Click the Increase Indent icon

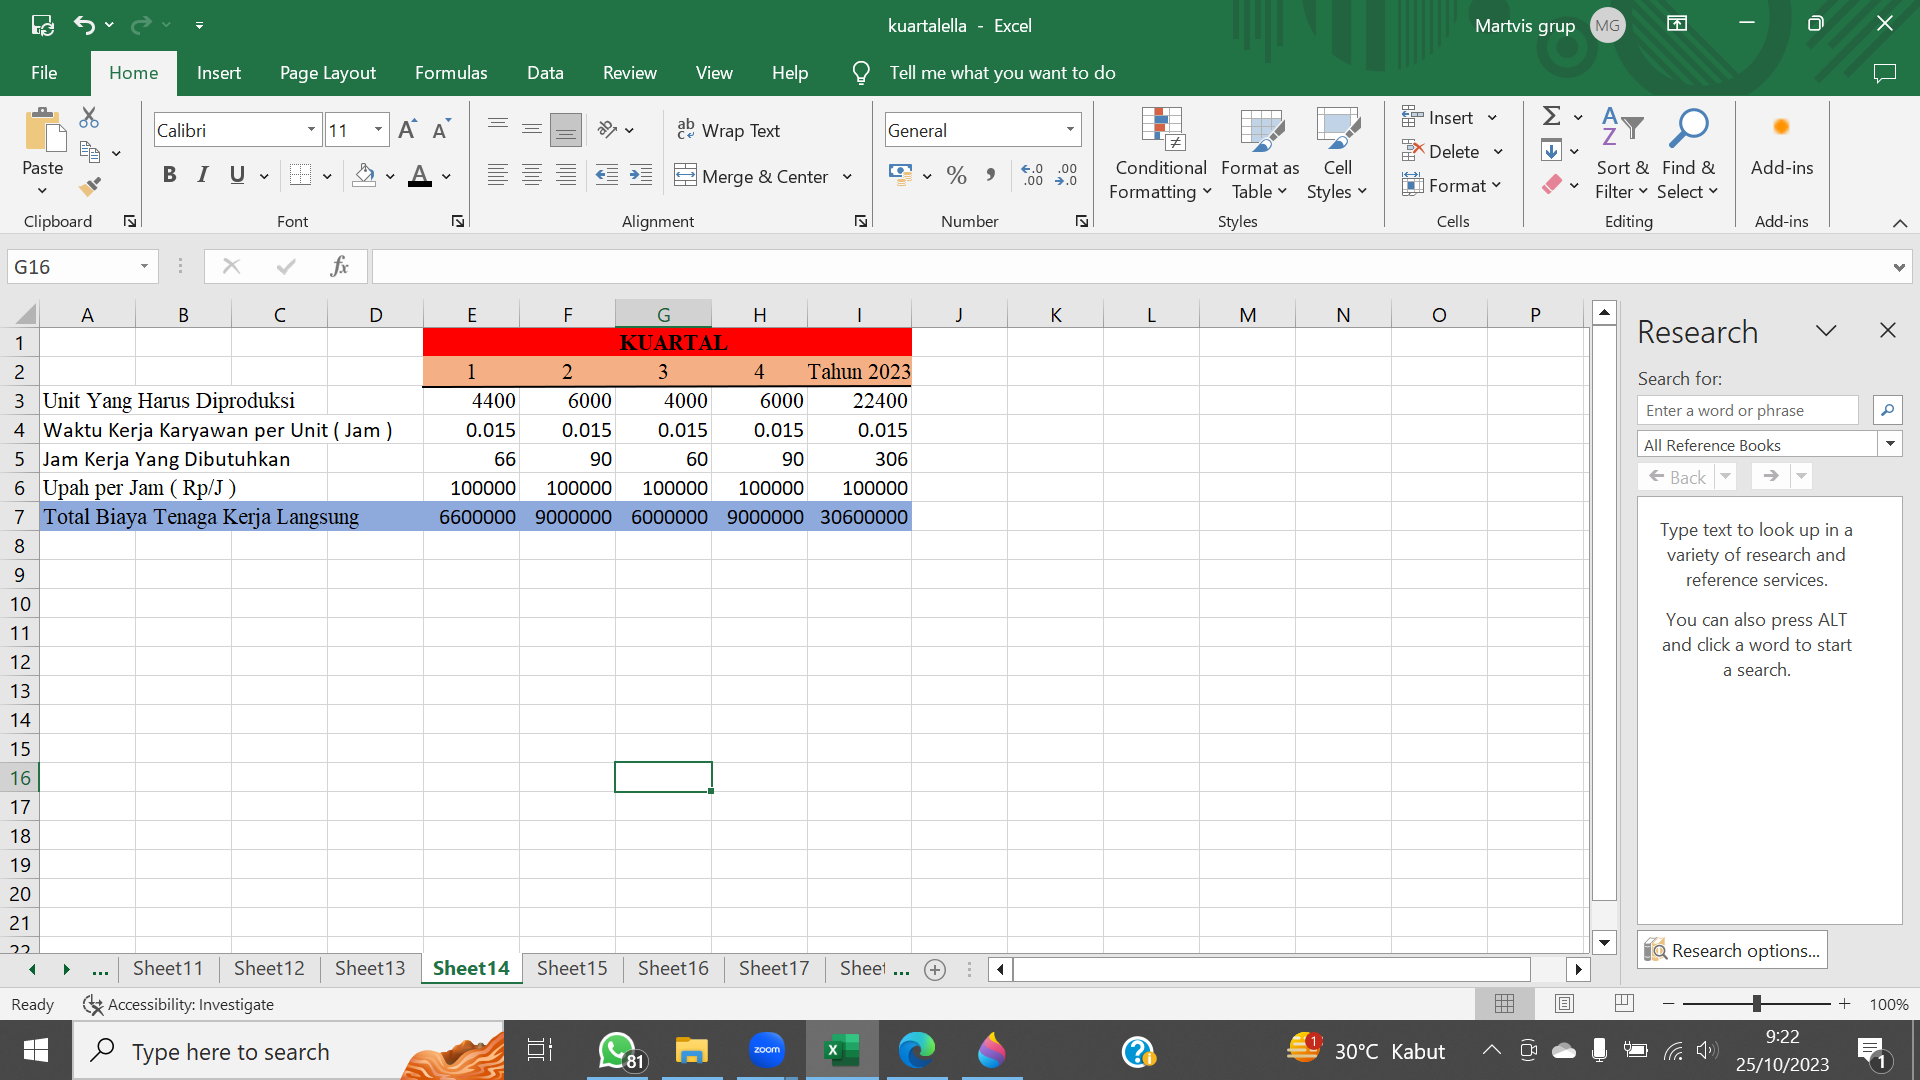click(x=641, y=176)
